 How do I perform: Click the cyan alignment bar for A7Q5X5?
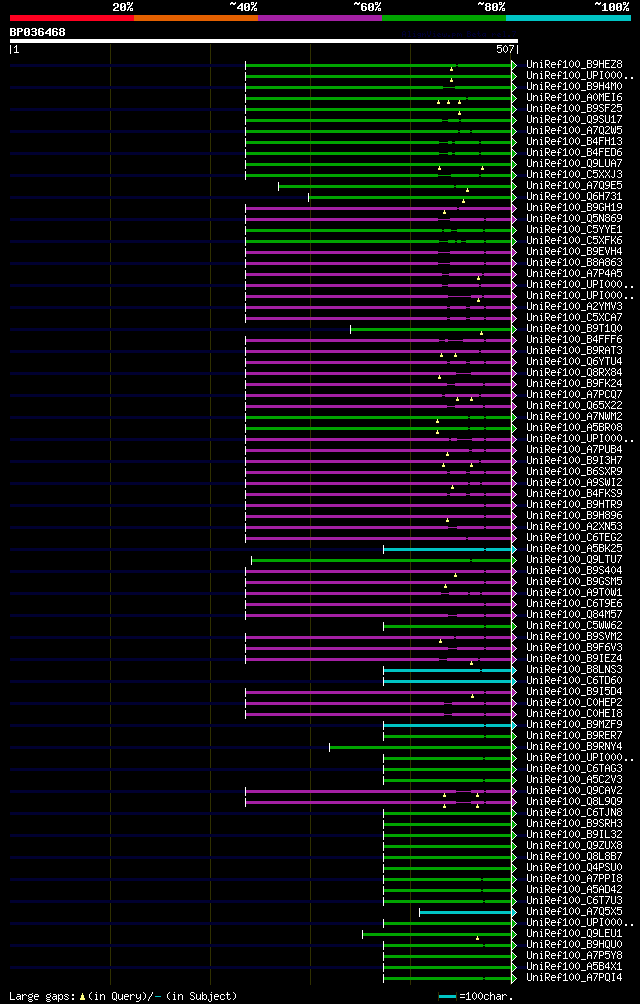[465, 912]
